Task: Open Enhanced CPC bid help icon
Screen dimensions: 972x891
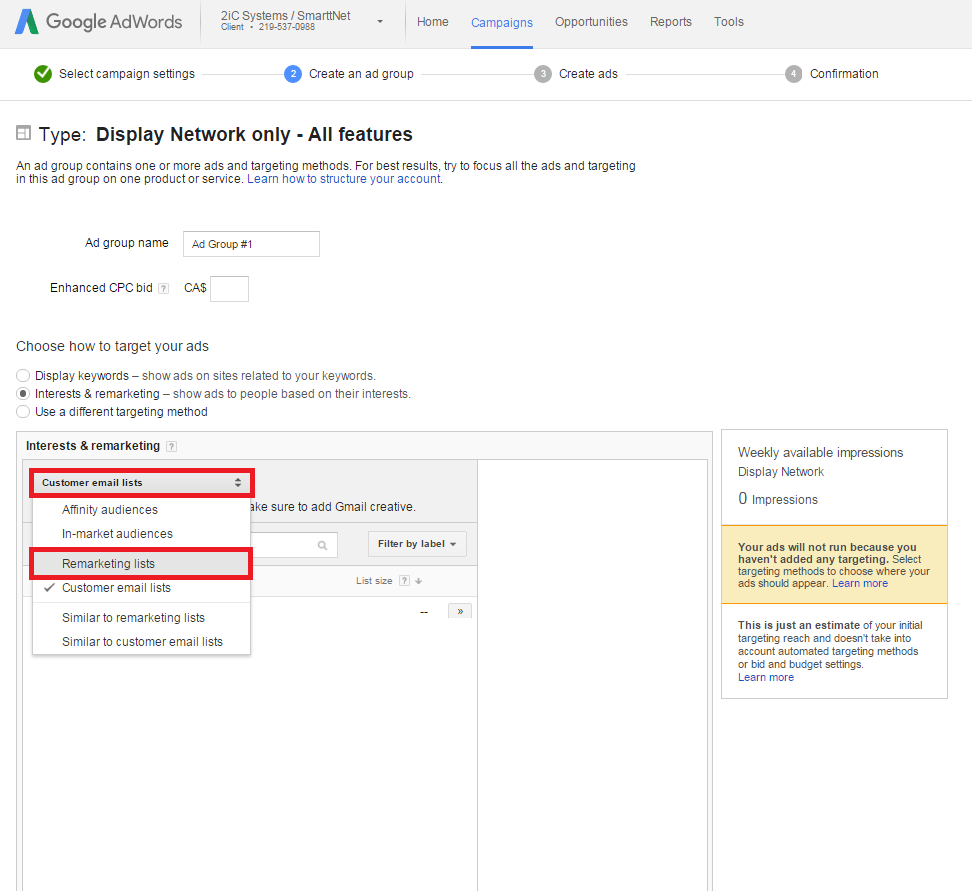Action: pyautogui.click(x=164, y=288)
